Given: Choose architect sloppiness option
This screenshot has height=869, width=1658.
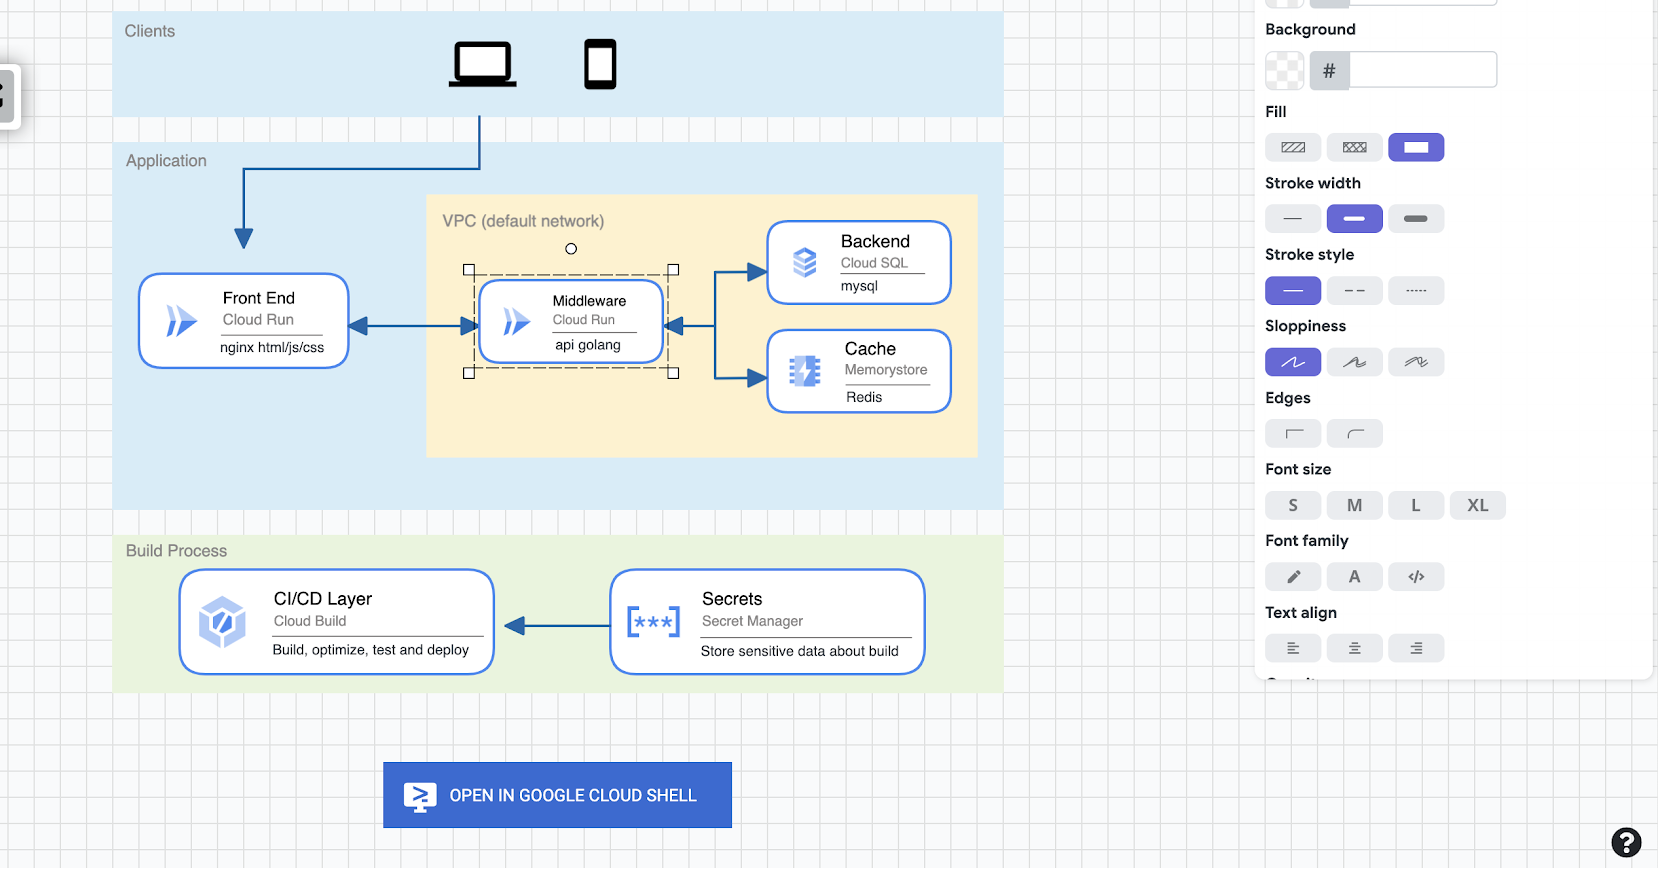Looking at the screenshot, I should point(1293,362).
